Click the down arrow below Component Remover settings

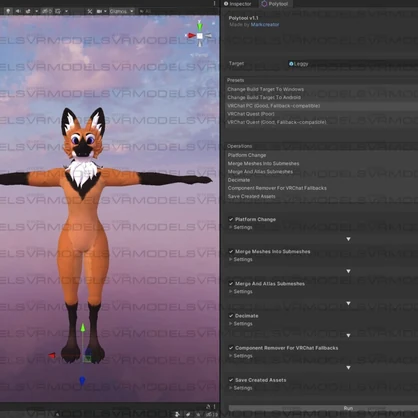click(x=348, y=367)
